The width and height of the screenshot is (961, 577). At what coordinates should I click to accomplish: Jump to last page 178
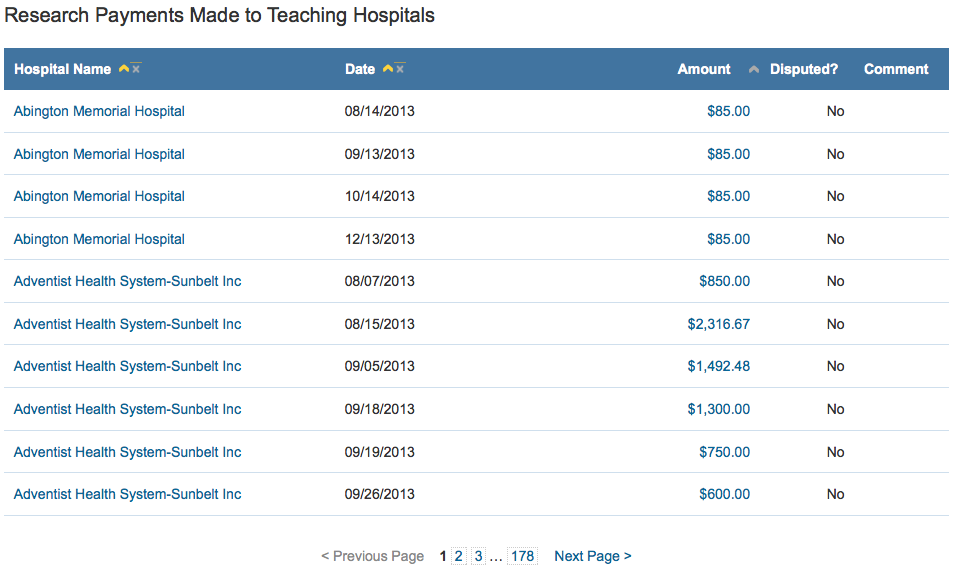point(522,556)
